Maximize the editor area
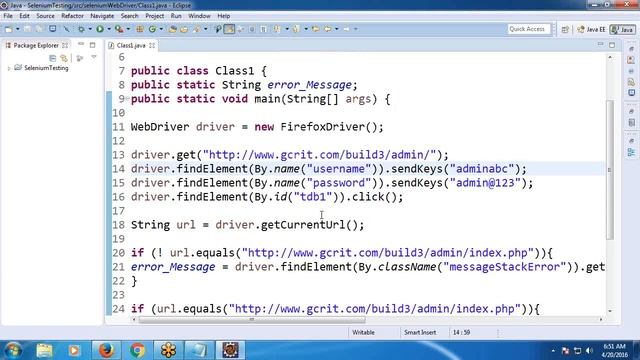Screen dimensions: 640x360 612,45
